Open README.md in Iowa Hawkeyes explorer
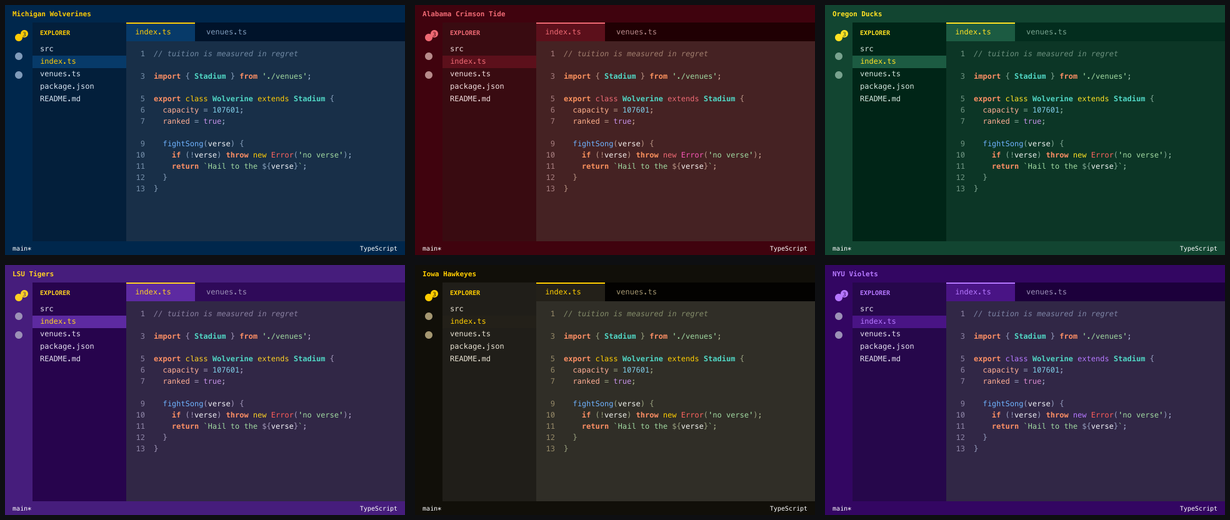The image size is (1230, 520). 489,359
